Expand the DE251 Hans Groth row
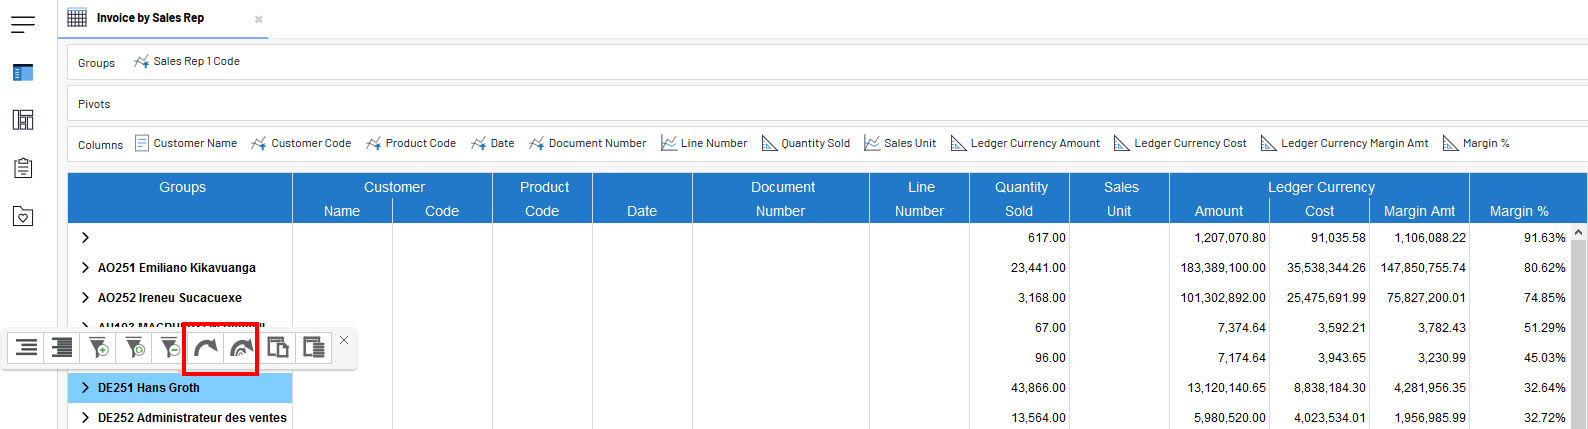 click(x=85, y=388)
